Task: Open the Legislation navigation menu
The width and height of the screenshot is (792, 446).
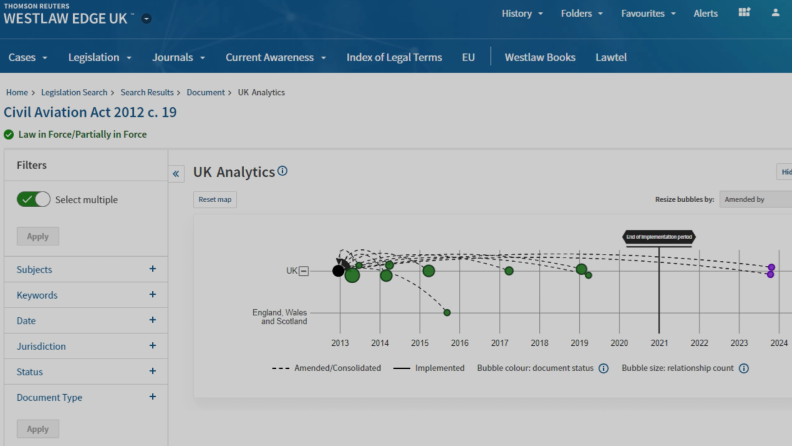Action: click(98, 57)
